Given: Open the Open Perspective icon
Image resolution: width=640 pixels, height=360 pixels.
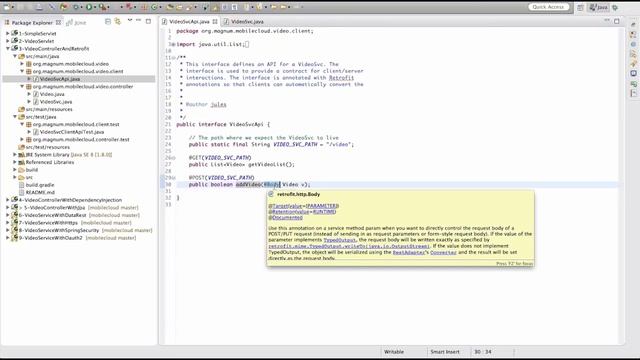Looking at the screenshot, I should (x=580, y=7).
